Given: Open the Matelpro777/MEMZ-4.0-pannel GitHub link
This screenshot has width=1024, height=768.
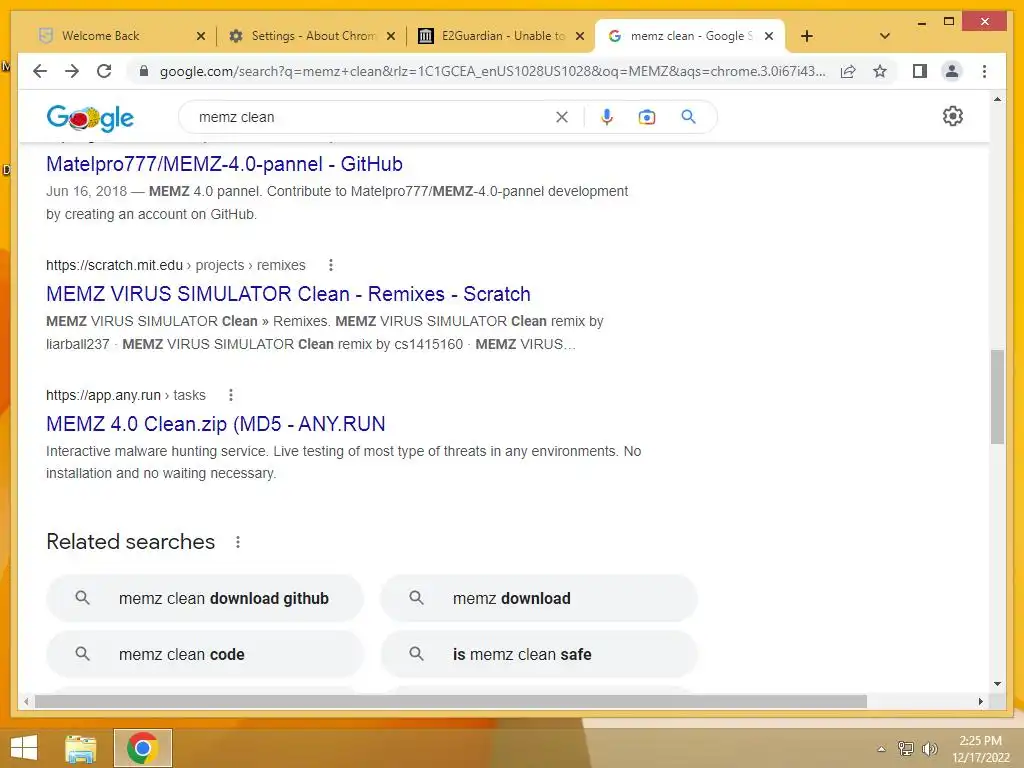Looking at the screenshot, I should click(224, 164).
